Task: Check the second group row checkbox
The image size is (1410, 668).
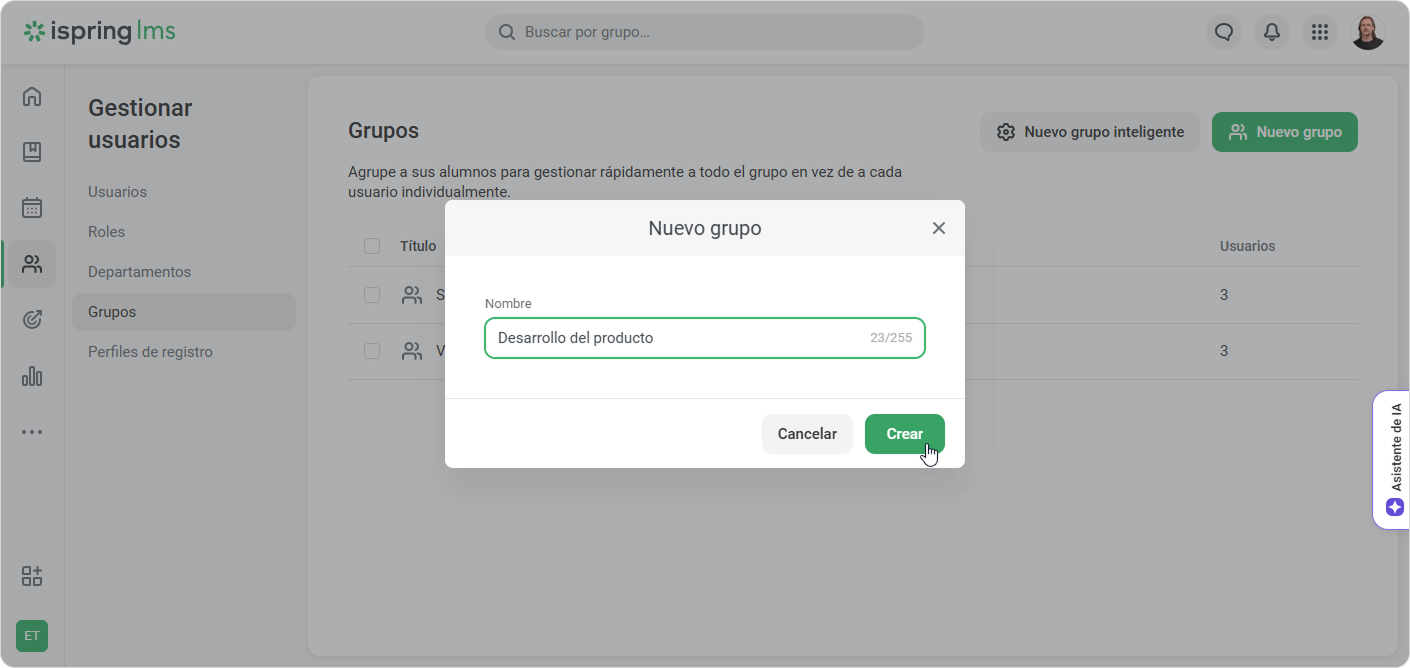Action: pos(372,351)
